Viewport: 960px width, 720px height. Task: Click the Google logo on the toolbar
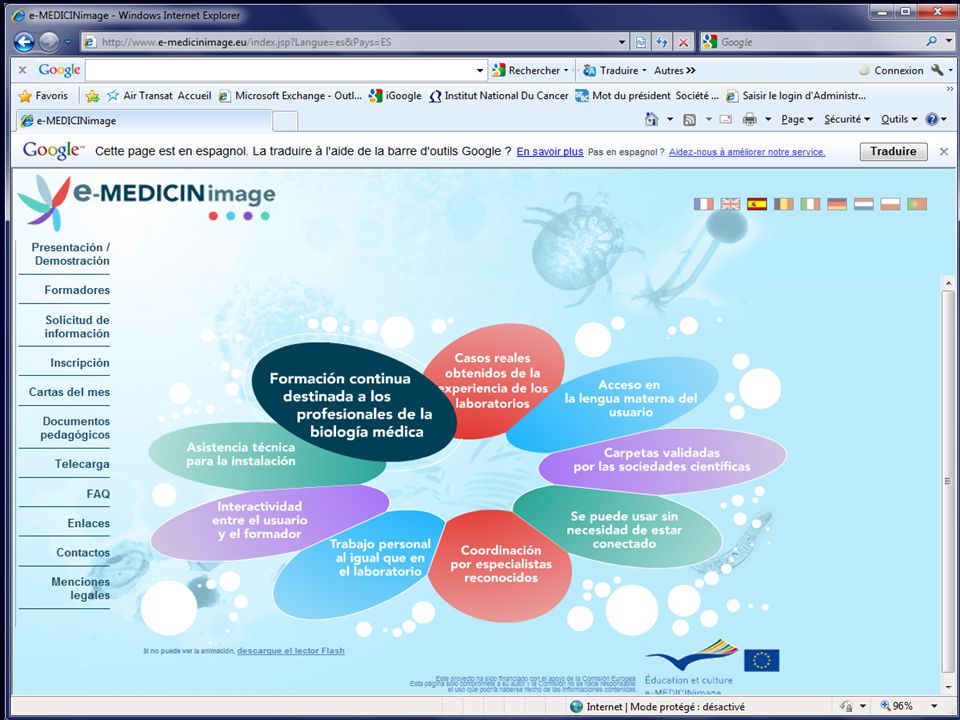[x=59, y=70]
